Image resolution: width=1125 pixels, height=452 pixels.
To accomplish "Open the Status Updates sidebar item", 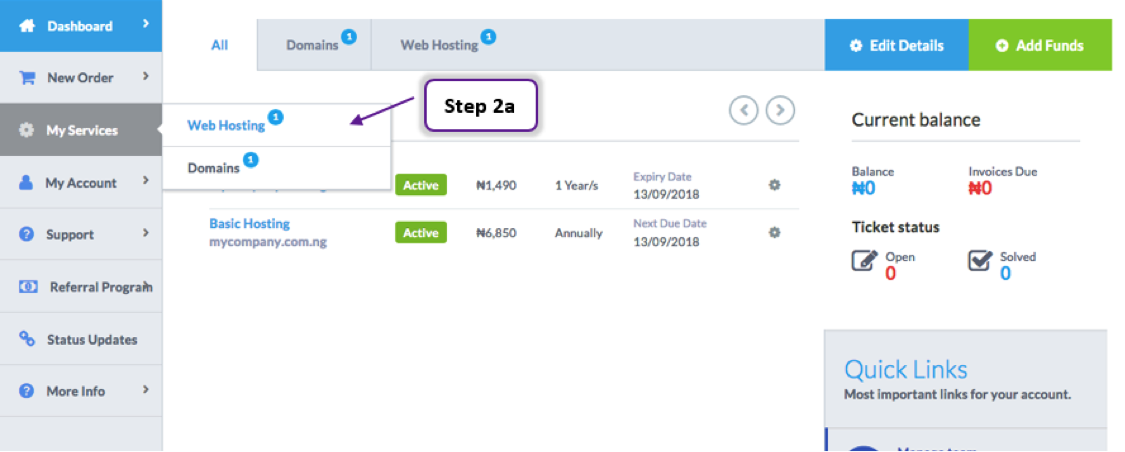I will coord(81,339).
